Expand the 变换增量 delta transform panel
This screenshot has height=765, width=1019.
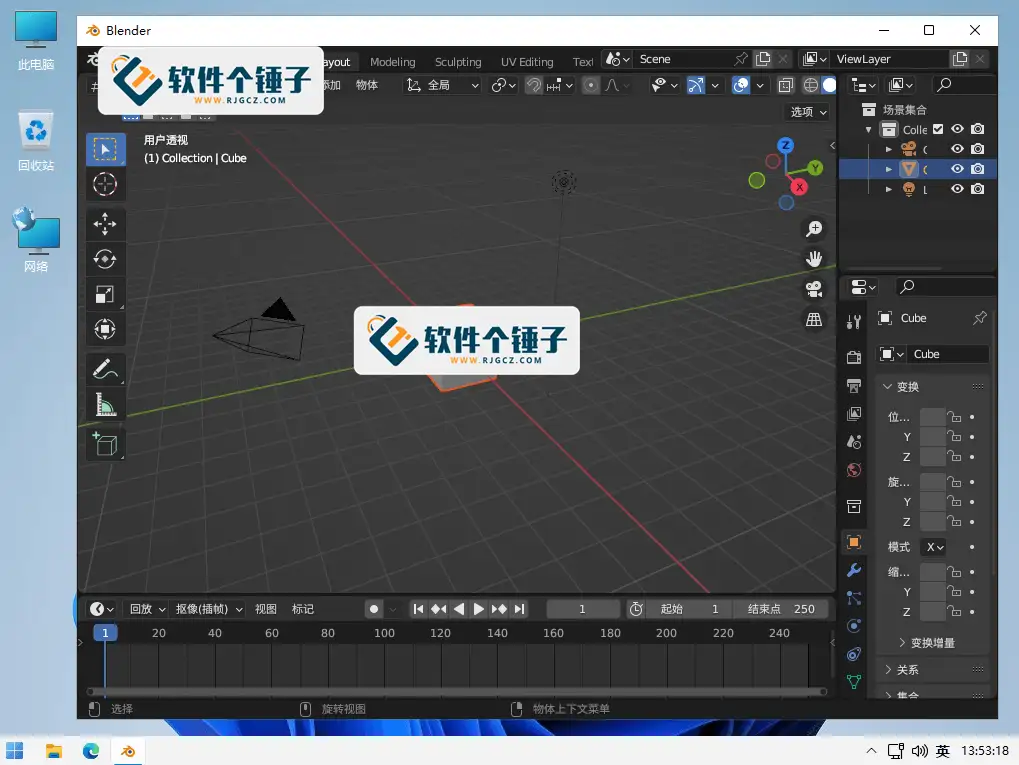[x=927, y=643]
